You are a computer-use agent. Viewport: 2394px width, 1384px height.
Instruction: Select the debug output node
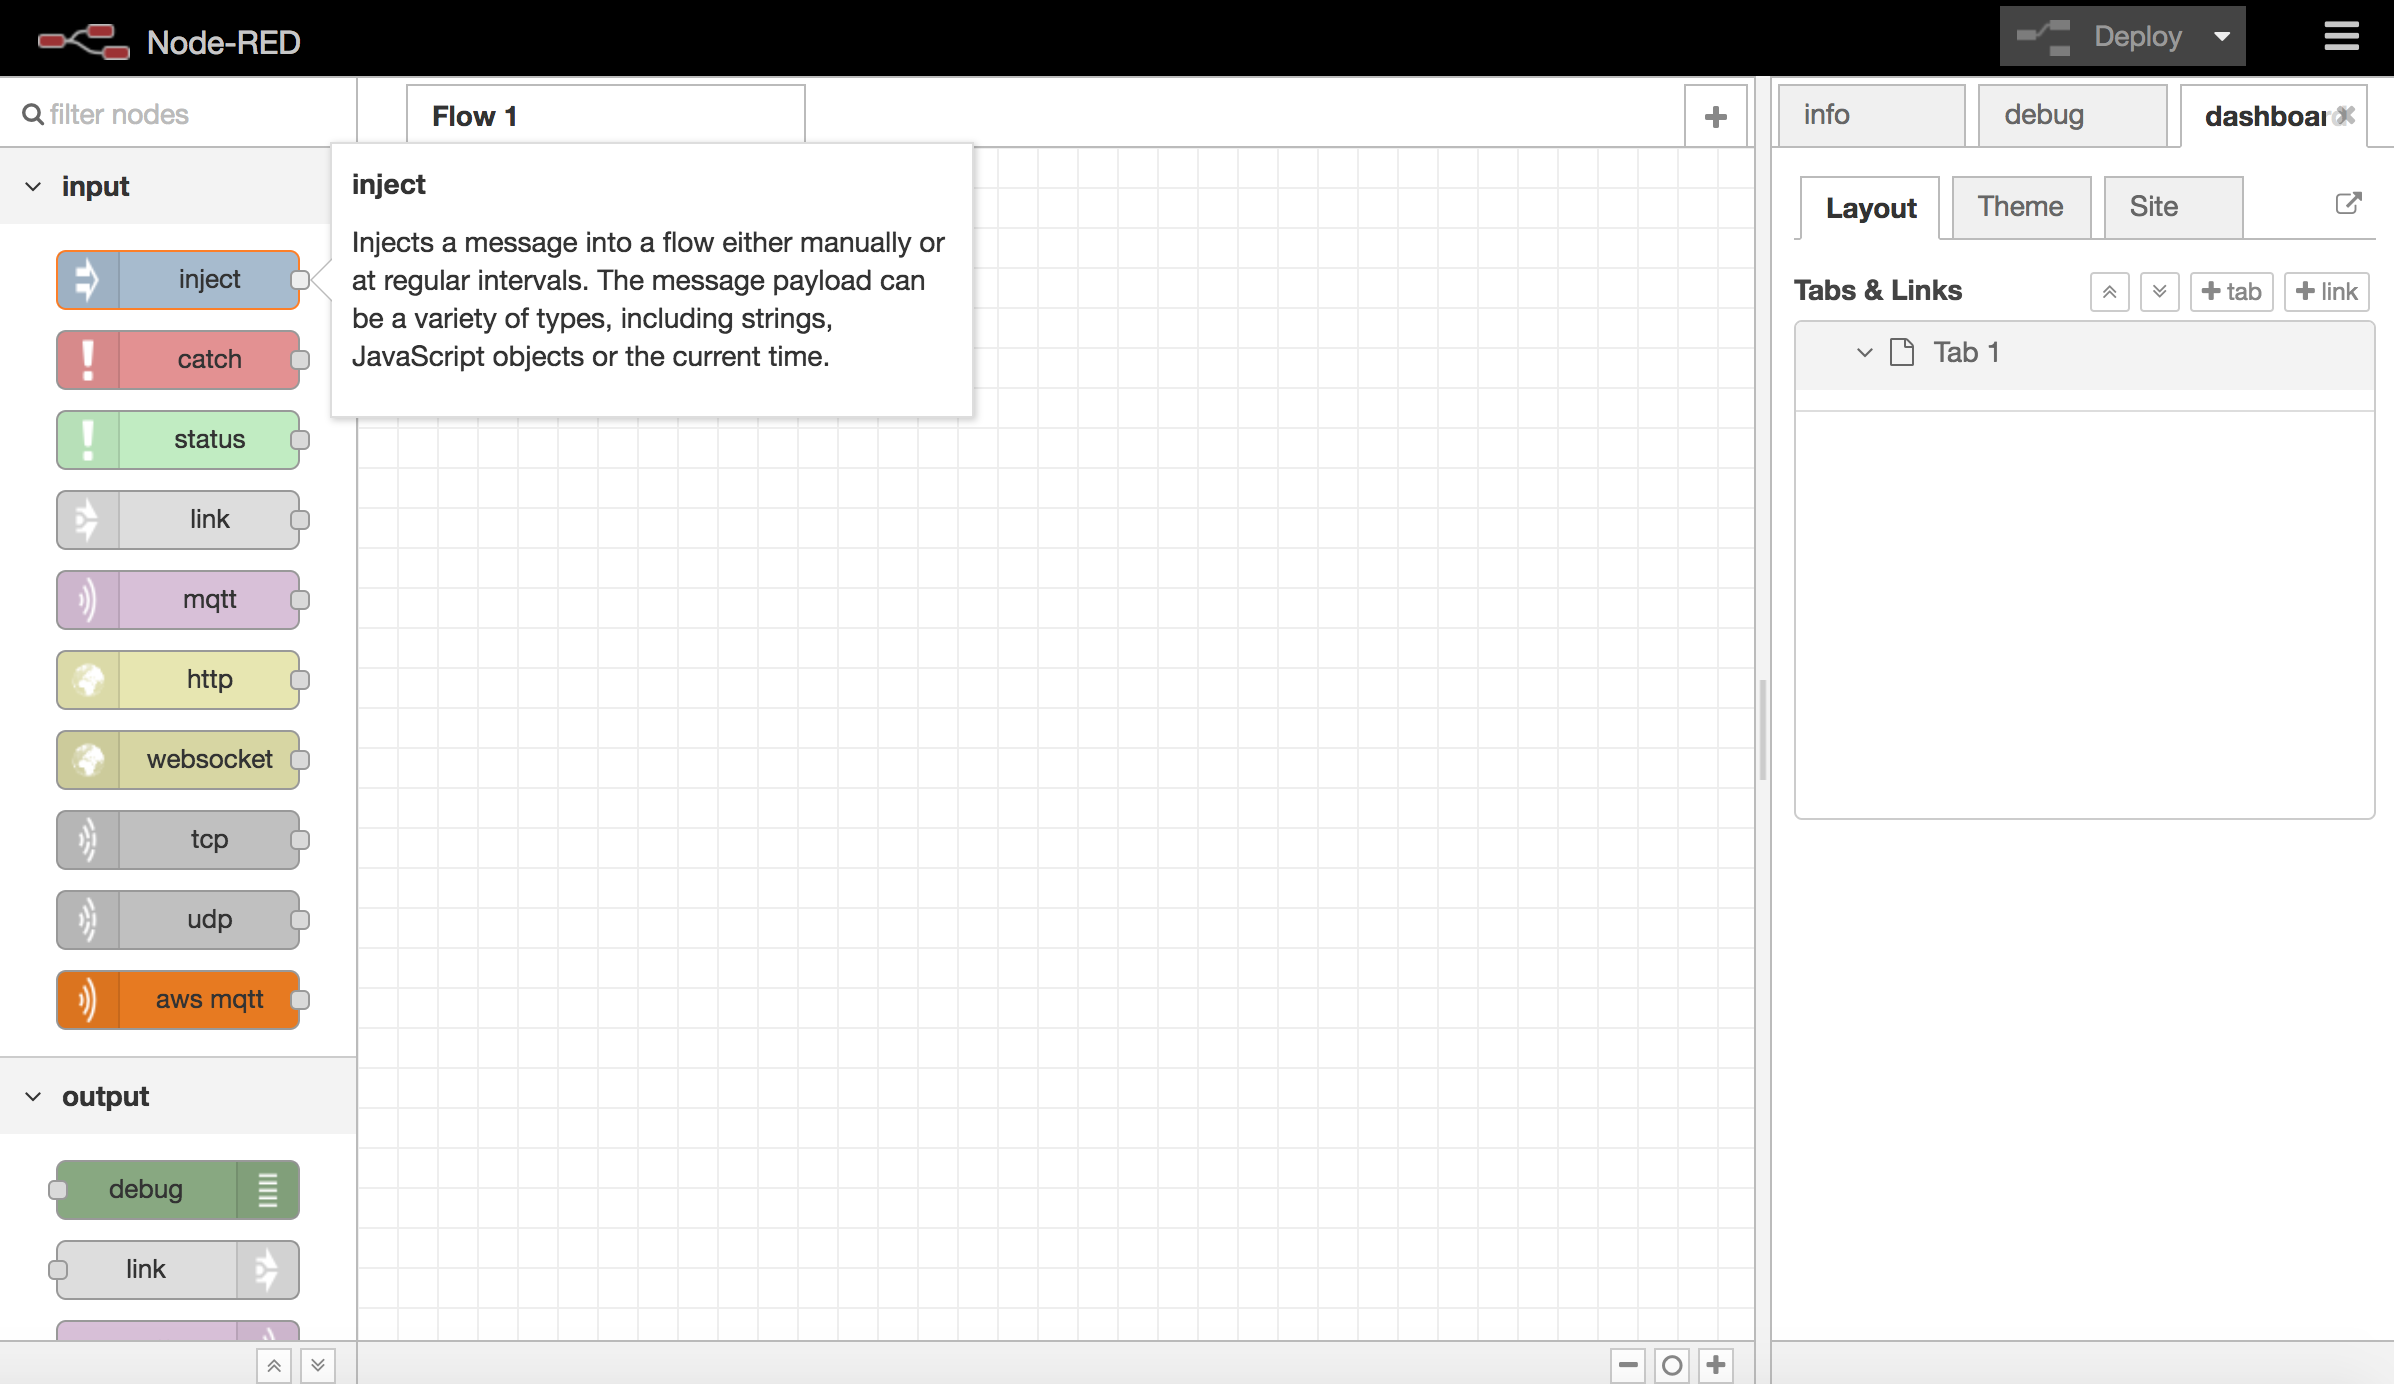click(178, 1189)
